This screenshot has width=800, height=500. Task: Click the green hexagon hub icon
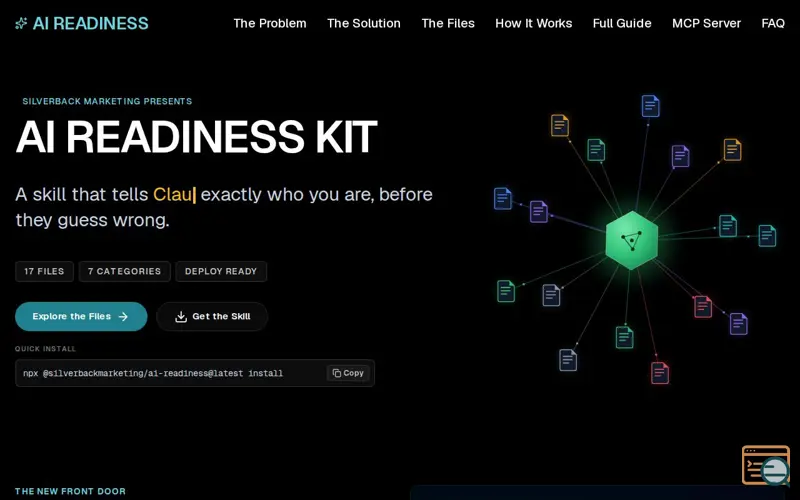632,240
